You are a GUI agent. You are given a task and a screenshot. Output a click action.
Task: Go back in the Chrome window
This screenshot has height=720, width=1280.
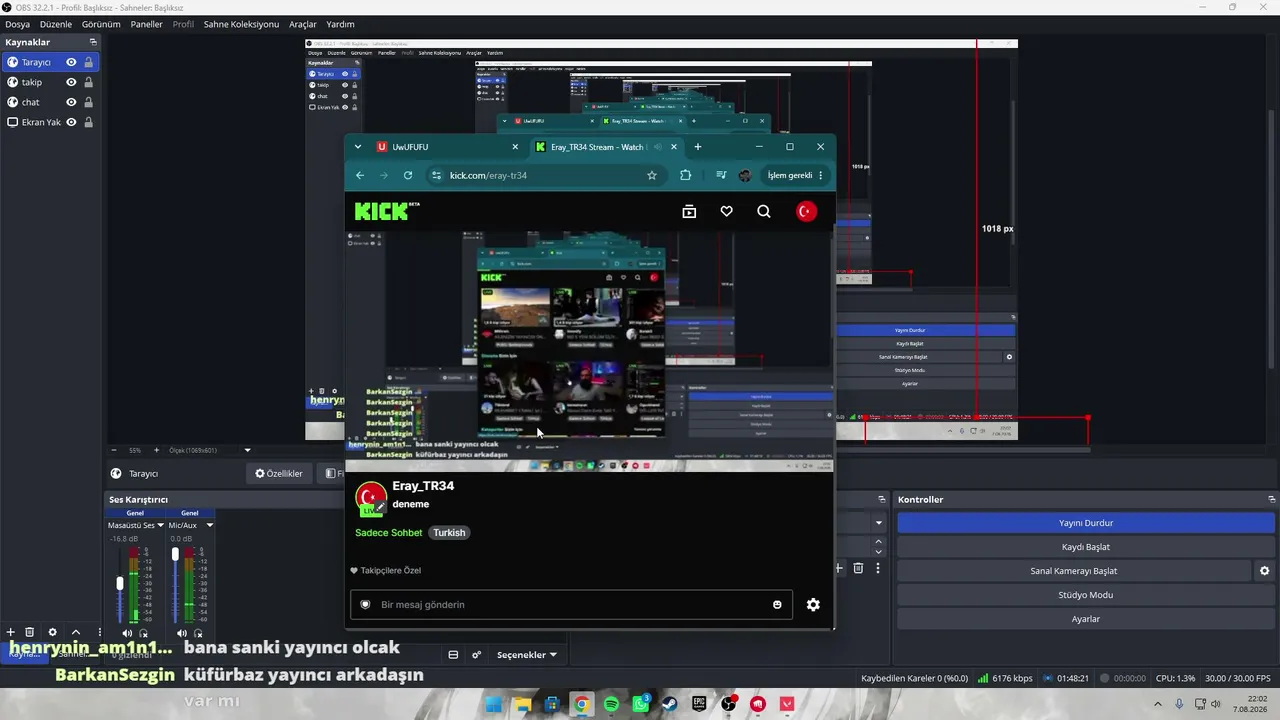coord(360,175)
